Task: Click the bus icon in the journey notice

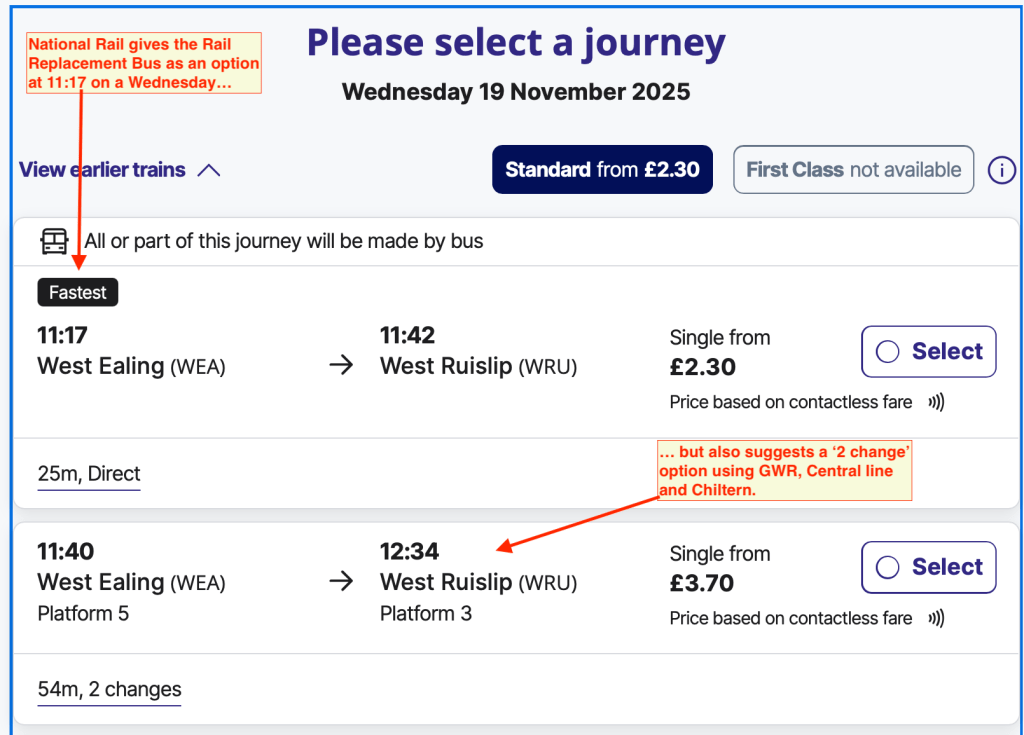Action: pyautogui.click(x=54, y=241)
